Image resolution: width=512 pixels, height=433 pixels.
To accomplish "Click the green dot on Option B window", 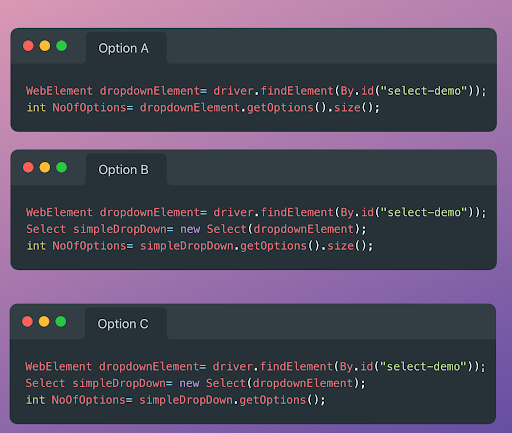I will click(x=61, y=167).
